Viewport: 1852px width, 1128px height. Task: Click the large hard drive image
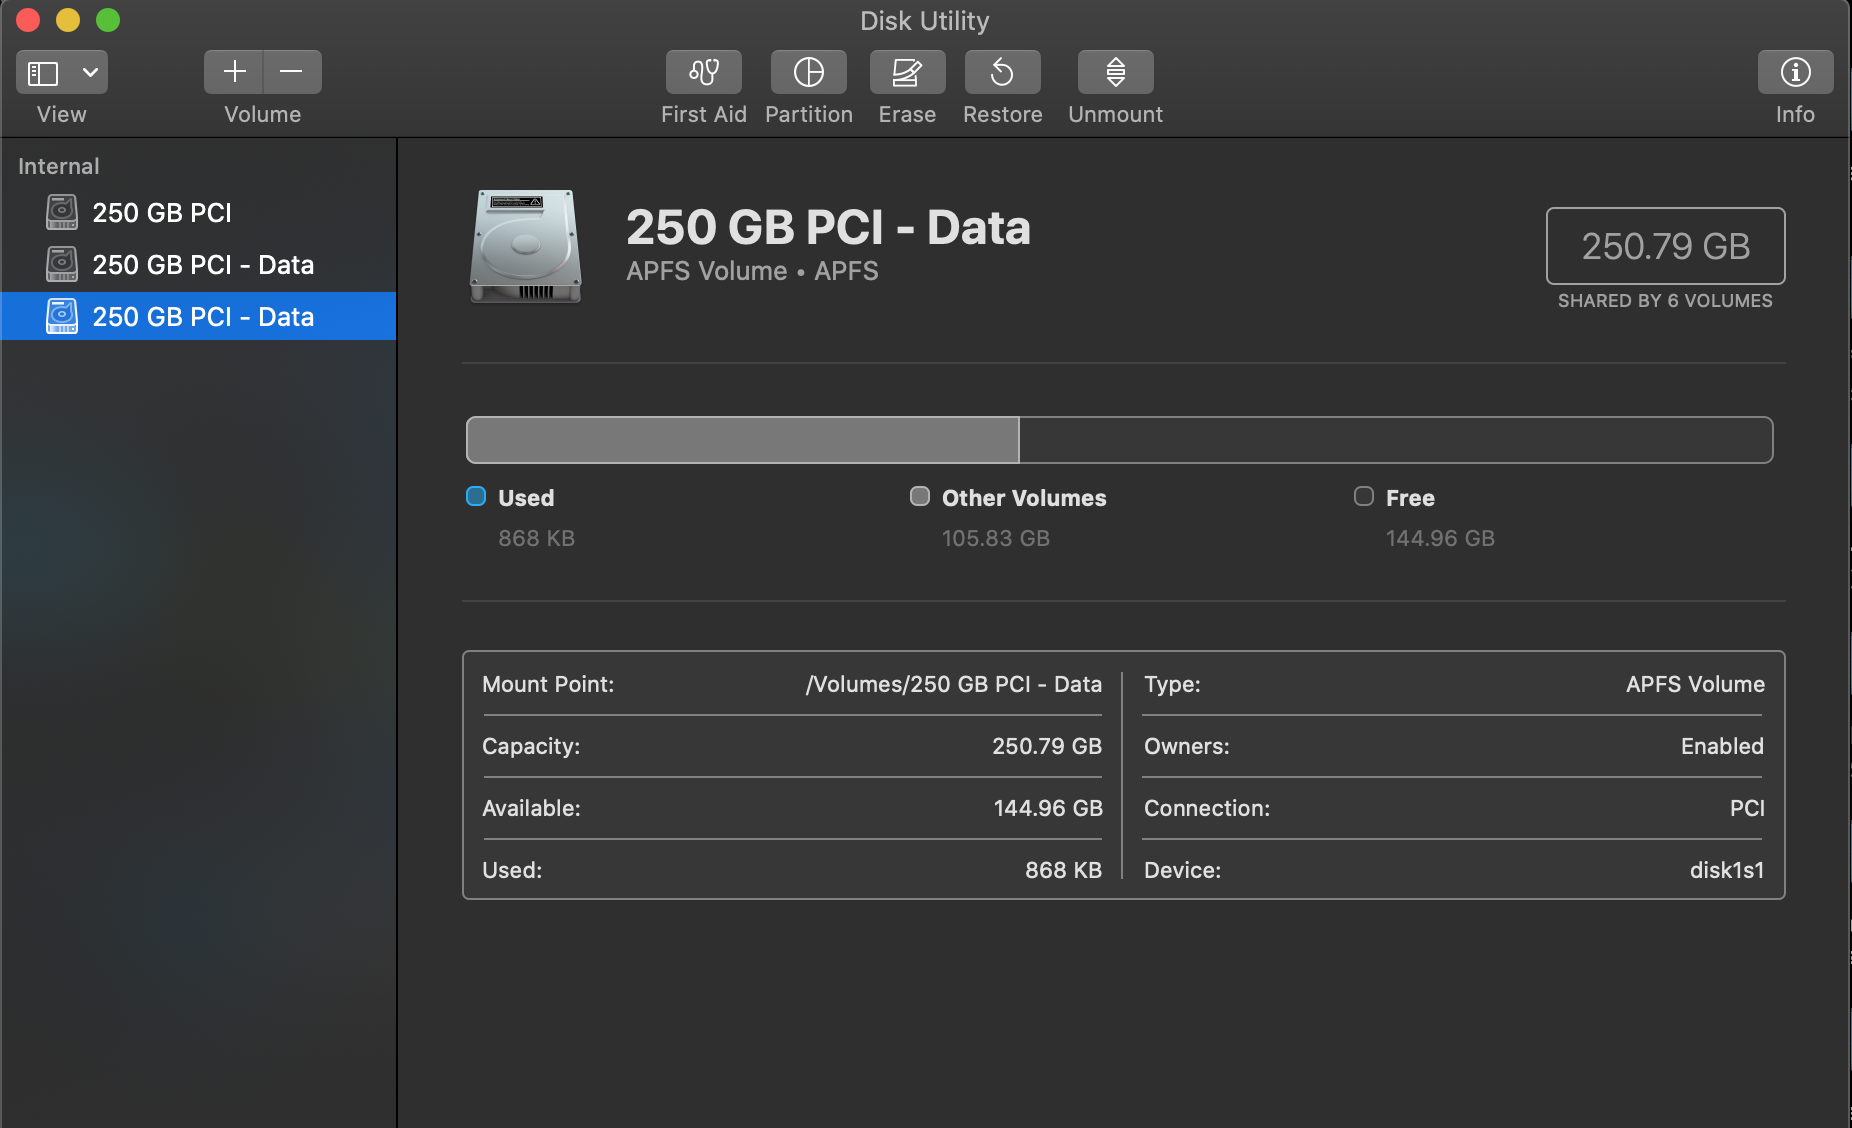(x=526, y=246)
